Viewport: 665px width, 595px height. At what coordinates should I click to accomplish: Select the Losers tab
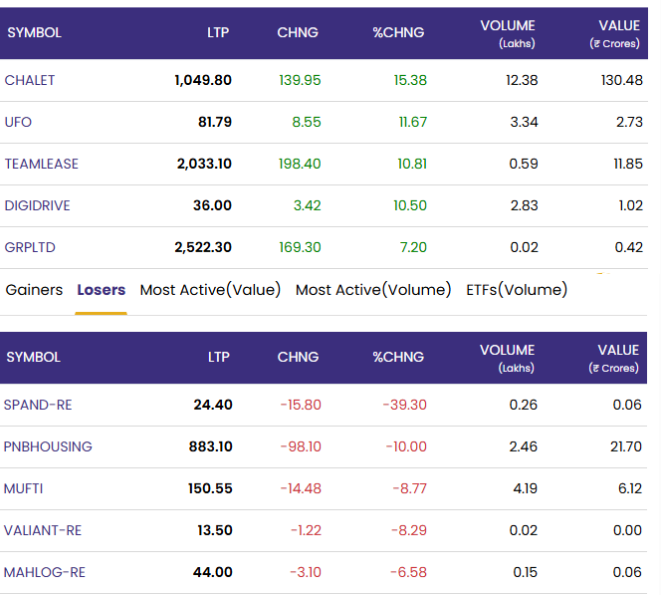point(101,290)
